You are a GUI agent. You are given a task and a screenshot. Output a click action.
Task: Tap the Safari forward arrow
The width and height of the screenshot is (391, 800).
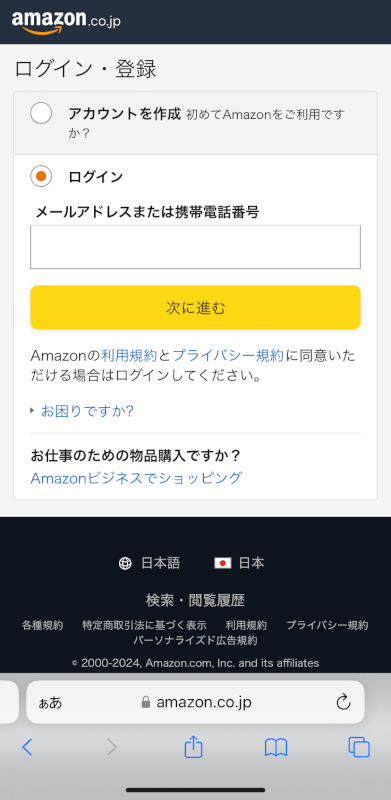[x=111, y=747]
